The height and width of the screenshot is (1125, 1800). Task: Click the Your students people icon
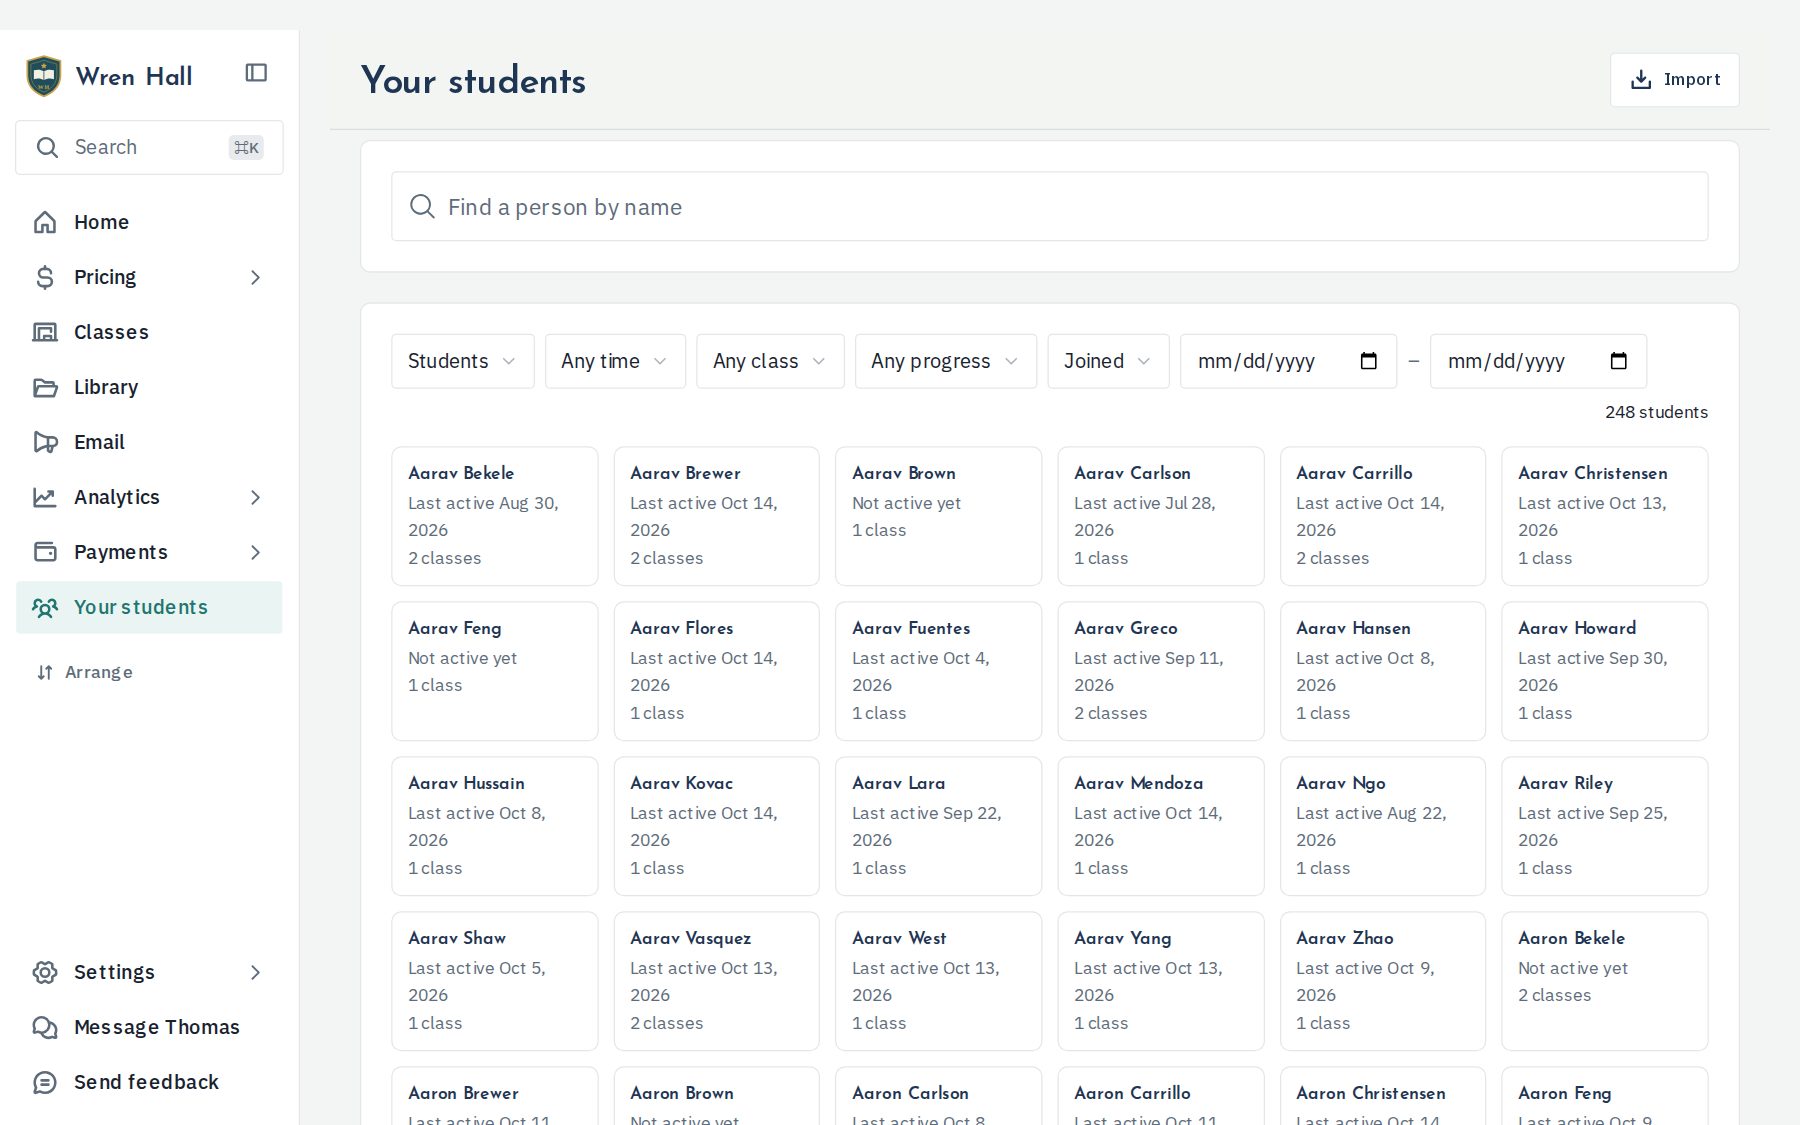coord(45,607)
